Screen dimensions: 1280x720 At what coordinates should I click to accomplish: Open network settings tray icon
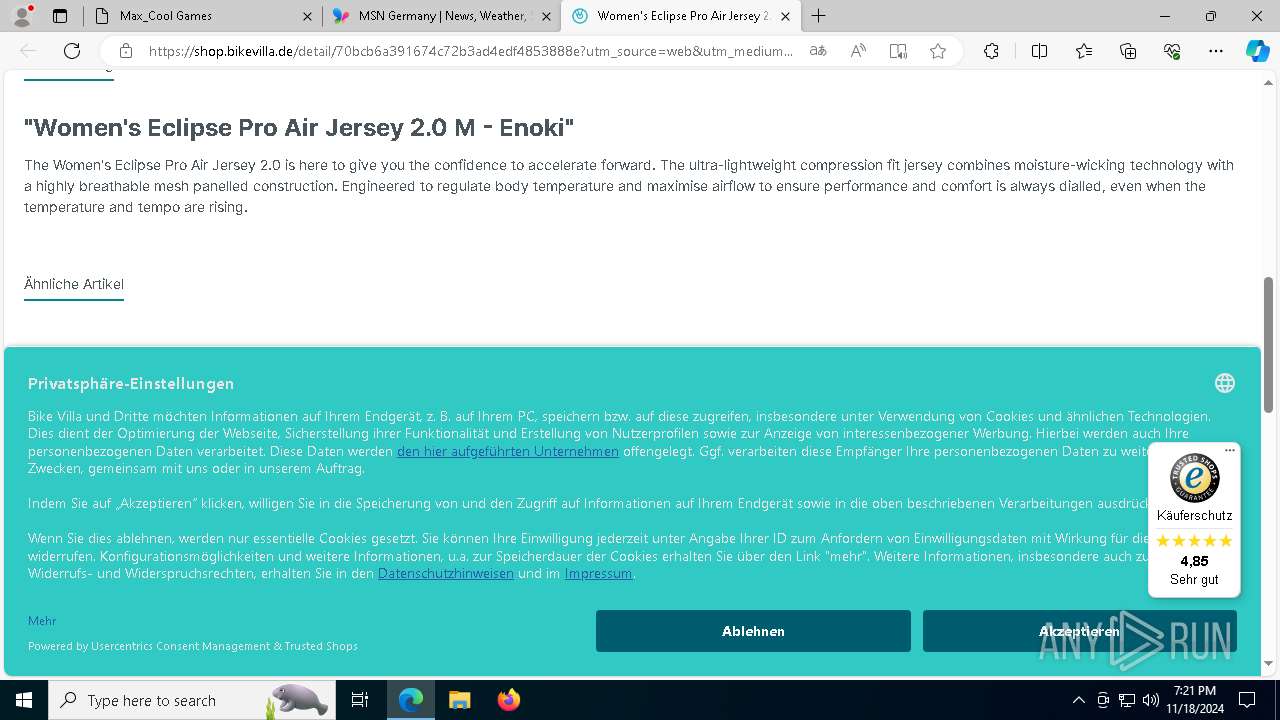[x=1127, y=700]
